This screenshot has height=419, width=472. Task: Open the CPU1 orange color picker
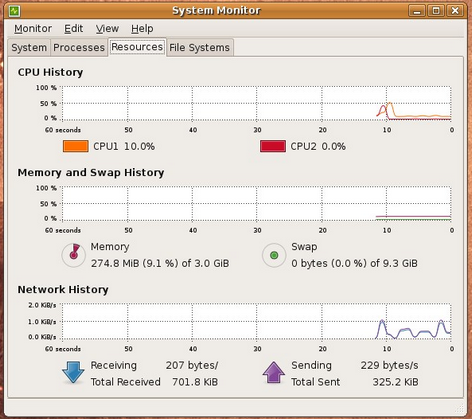(x=76, y=146)
